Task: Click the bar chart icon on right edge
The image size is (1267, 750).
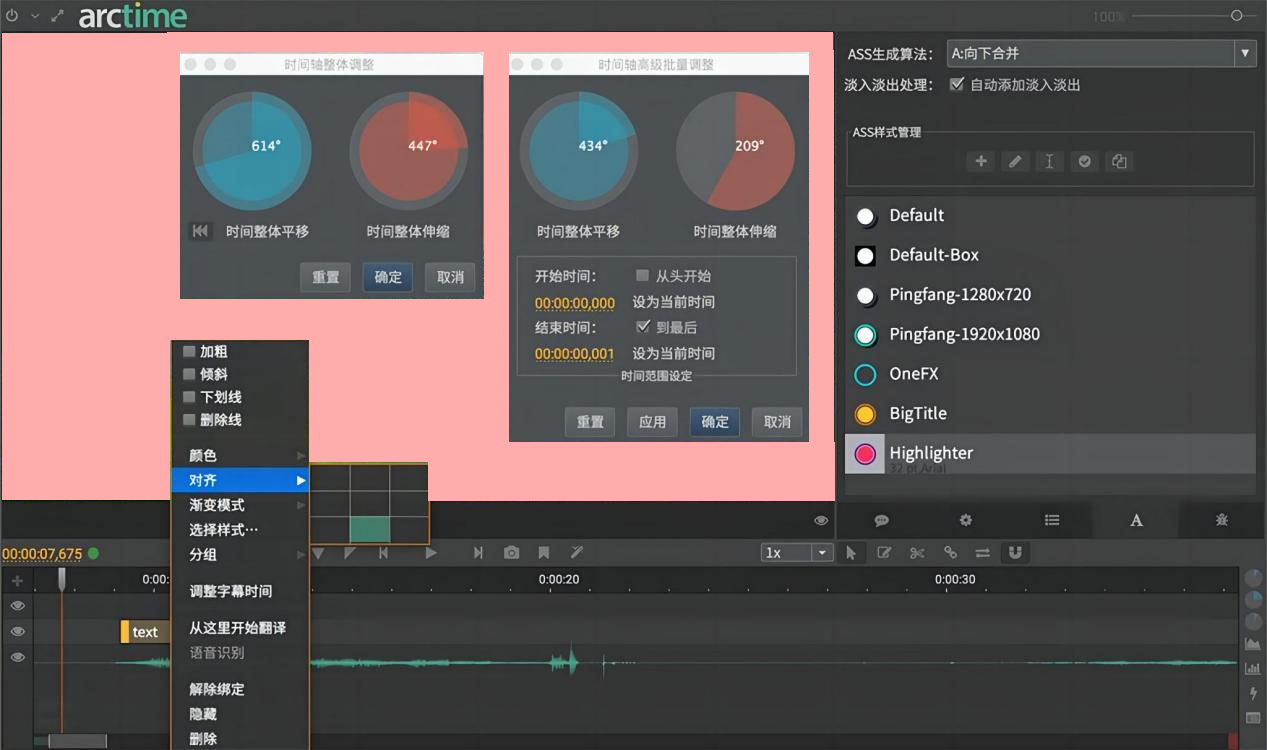Action: point(1253,668)
